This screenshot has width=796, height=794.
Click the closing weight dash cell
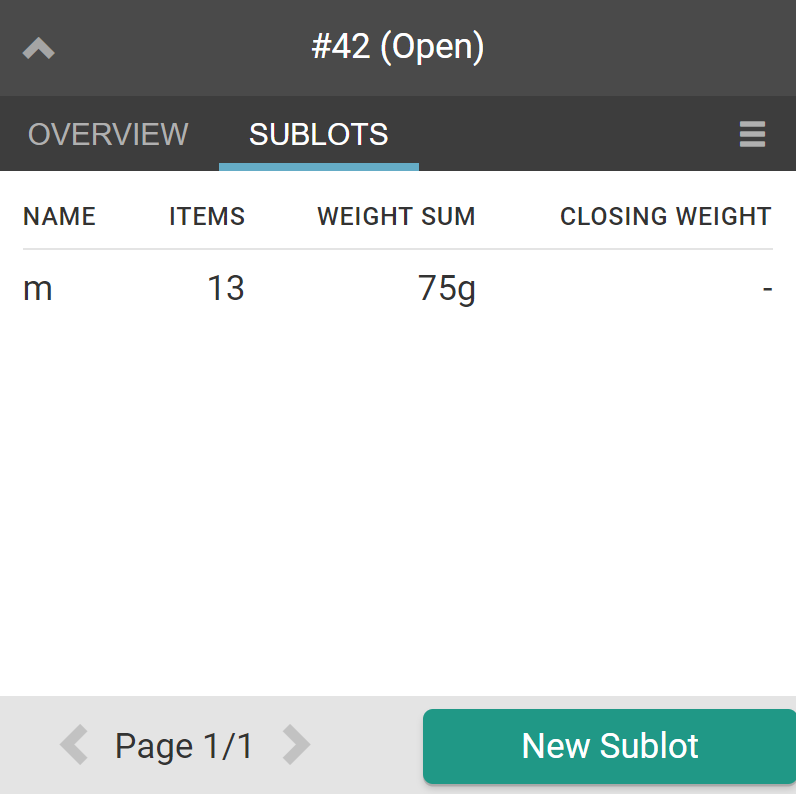pyautogui.click(x=767, y=289)
